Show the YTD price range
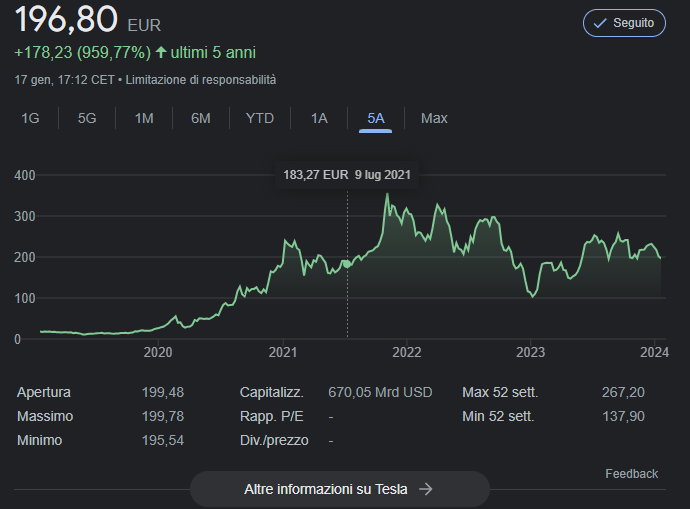The image size is (690, 509). pyautogui.click(x=260, y=118)
